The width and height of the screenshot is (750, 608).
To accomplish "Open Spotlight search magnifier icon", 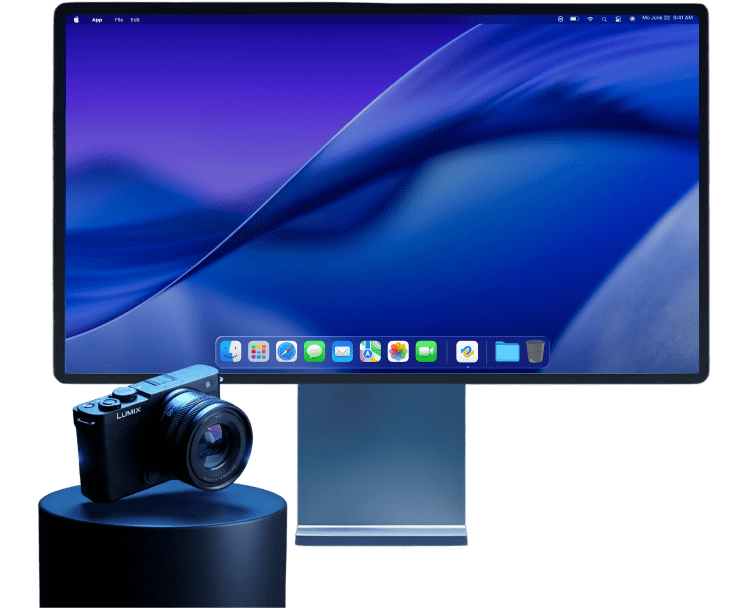I will pyautogui.click(x=604, y=20).
